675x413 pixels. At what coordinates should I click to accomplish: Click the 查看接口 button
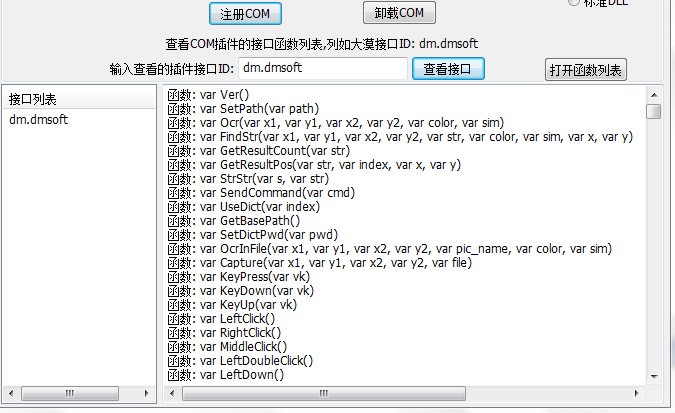click(448, 69)
